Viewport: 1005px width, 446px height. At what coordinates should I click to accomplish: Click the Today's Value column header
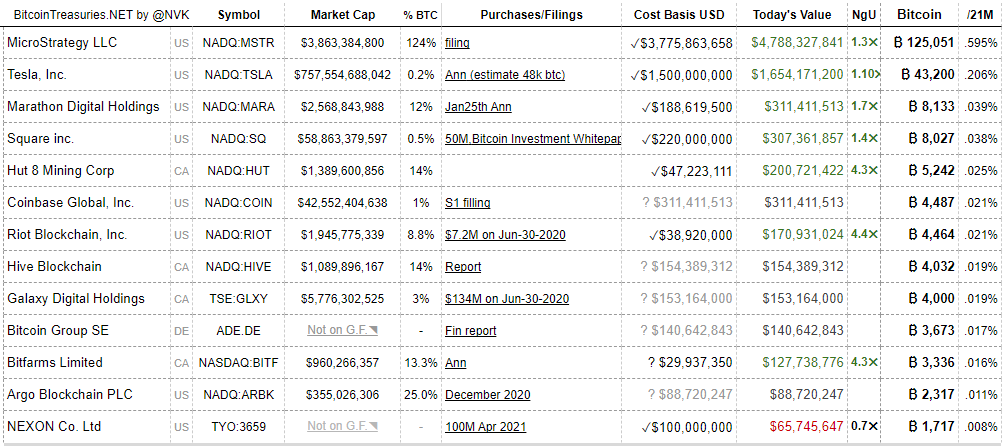click(792, 15)
